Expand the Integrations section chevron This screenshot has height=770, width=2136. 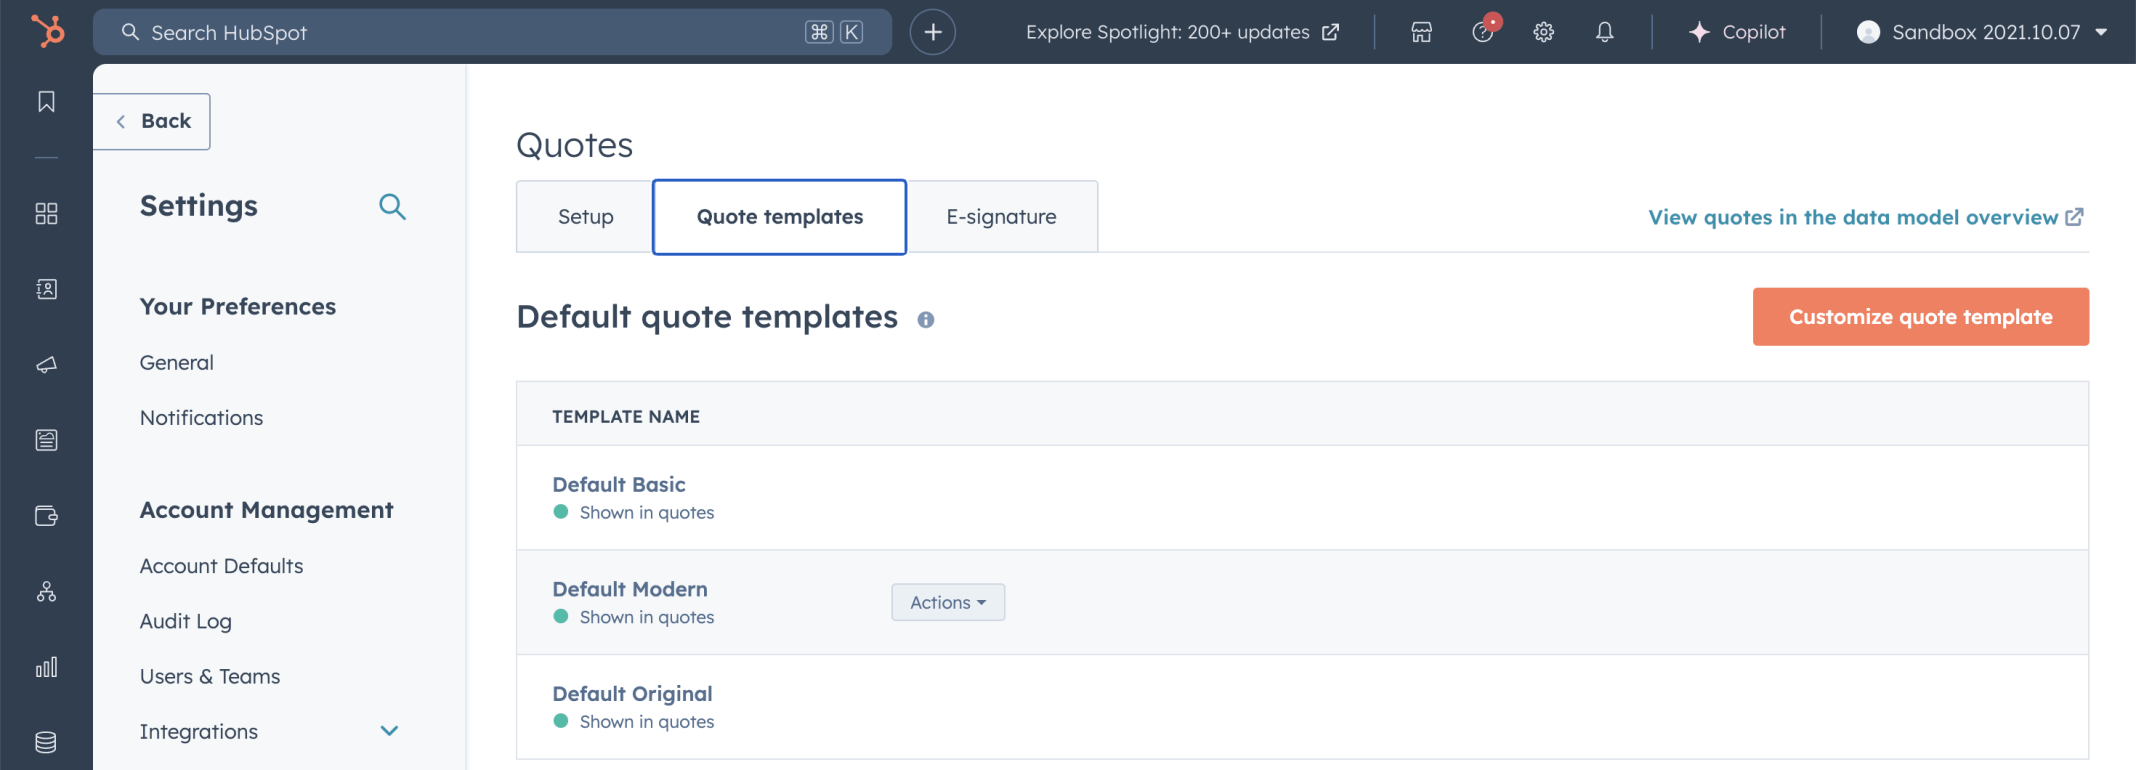[390, 731]
